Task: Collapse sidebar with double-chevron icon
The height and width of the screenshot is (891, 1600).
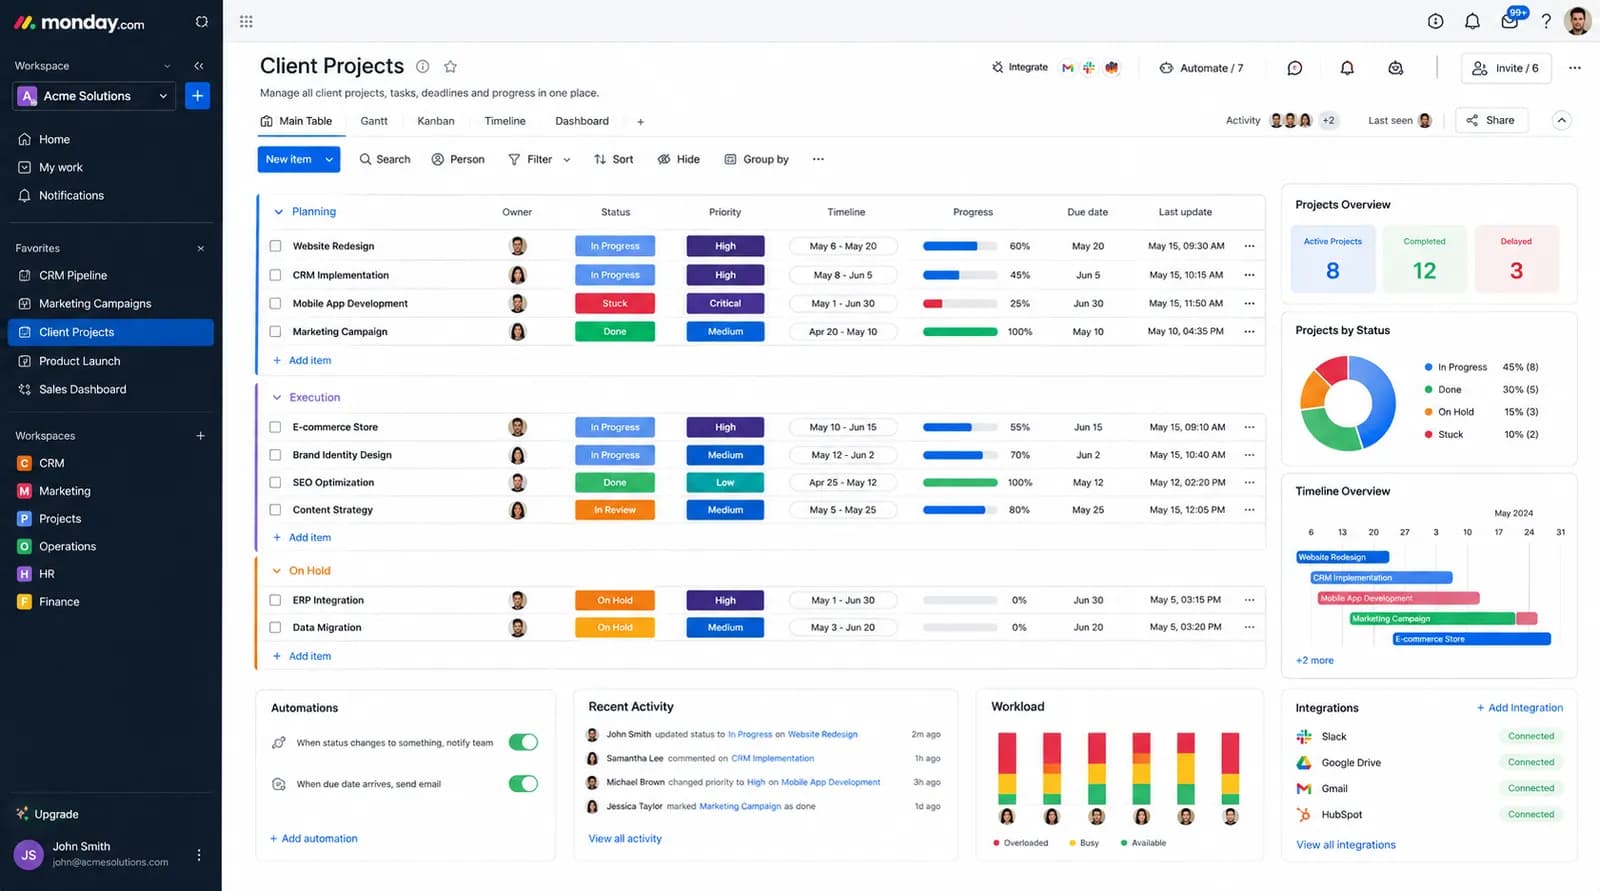Action: [198, 66]
